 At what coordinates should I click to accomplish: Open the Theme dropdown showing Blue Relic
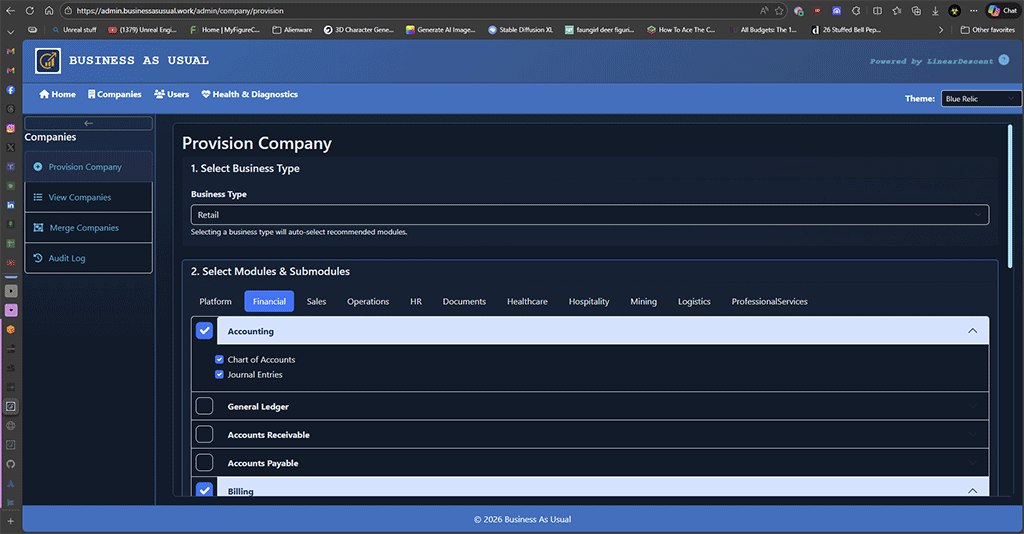(980, 99)
